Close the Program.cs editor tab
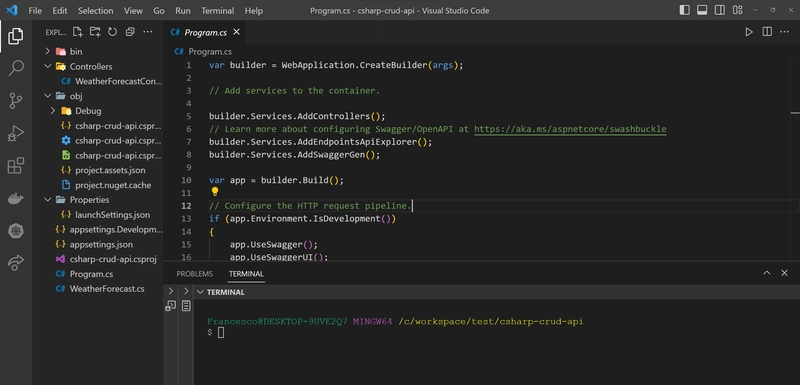800x385 pixels. [x=236, y=32]
